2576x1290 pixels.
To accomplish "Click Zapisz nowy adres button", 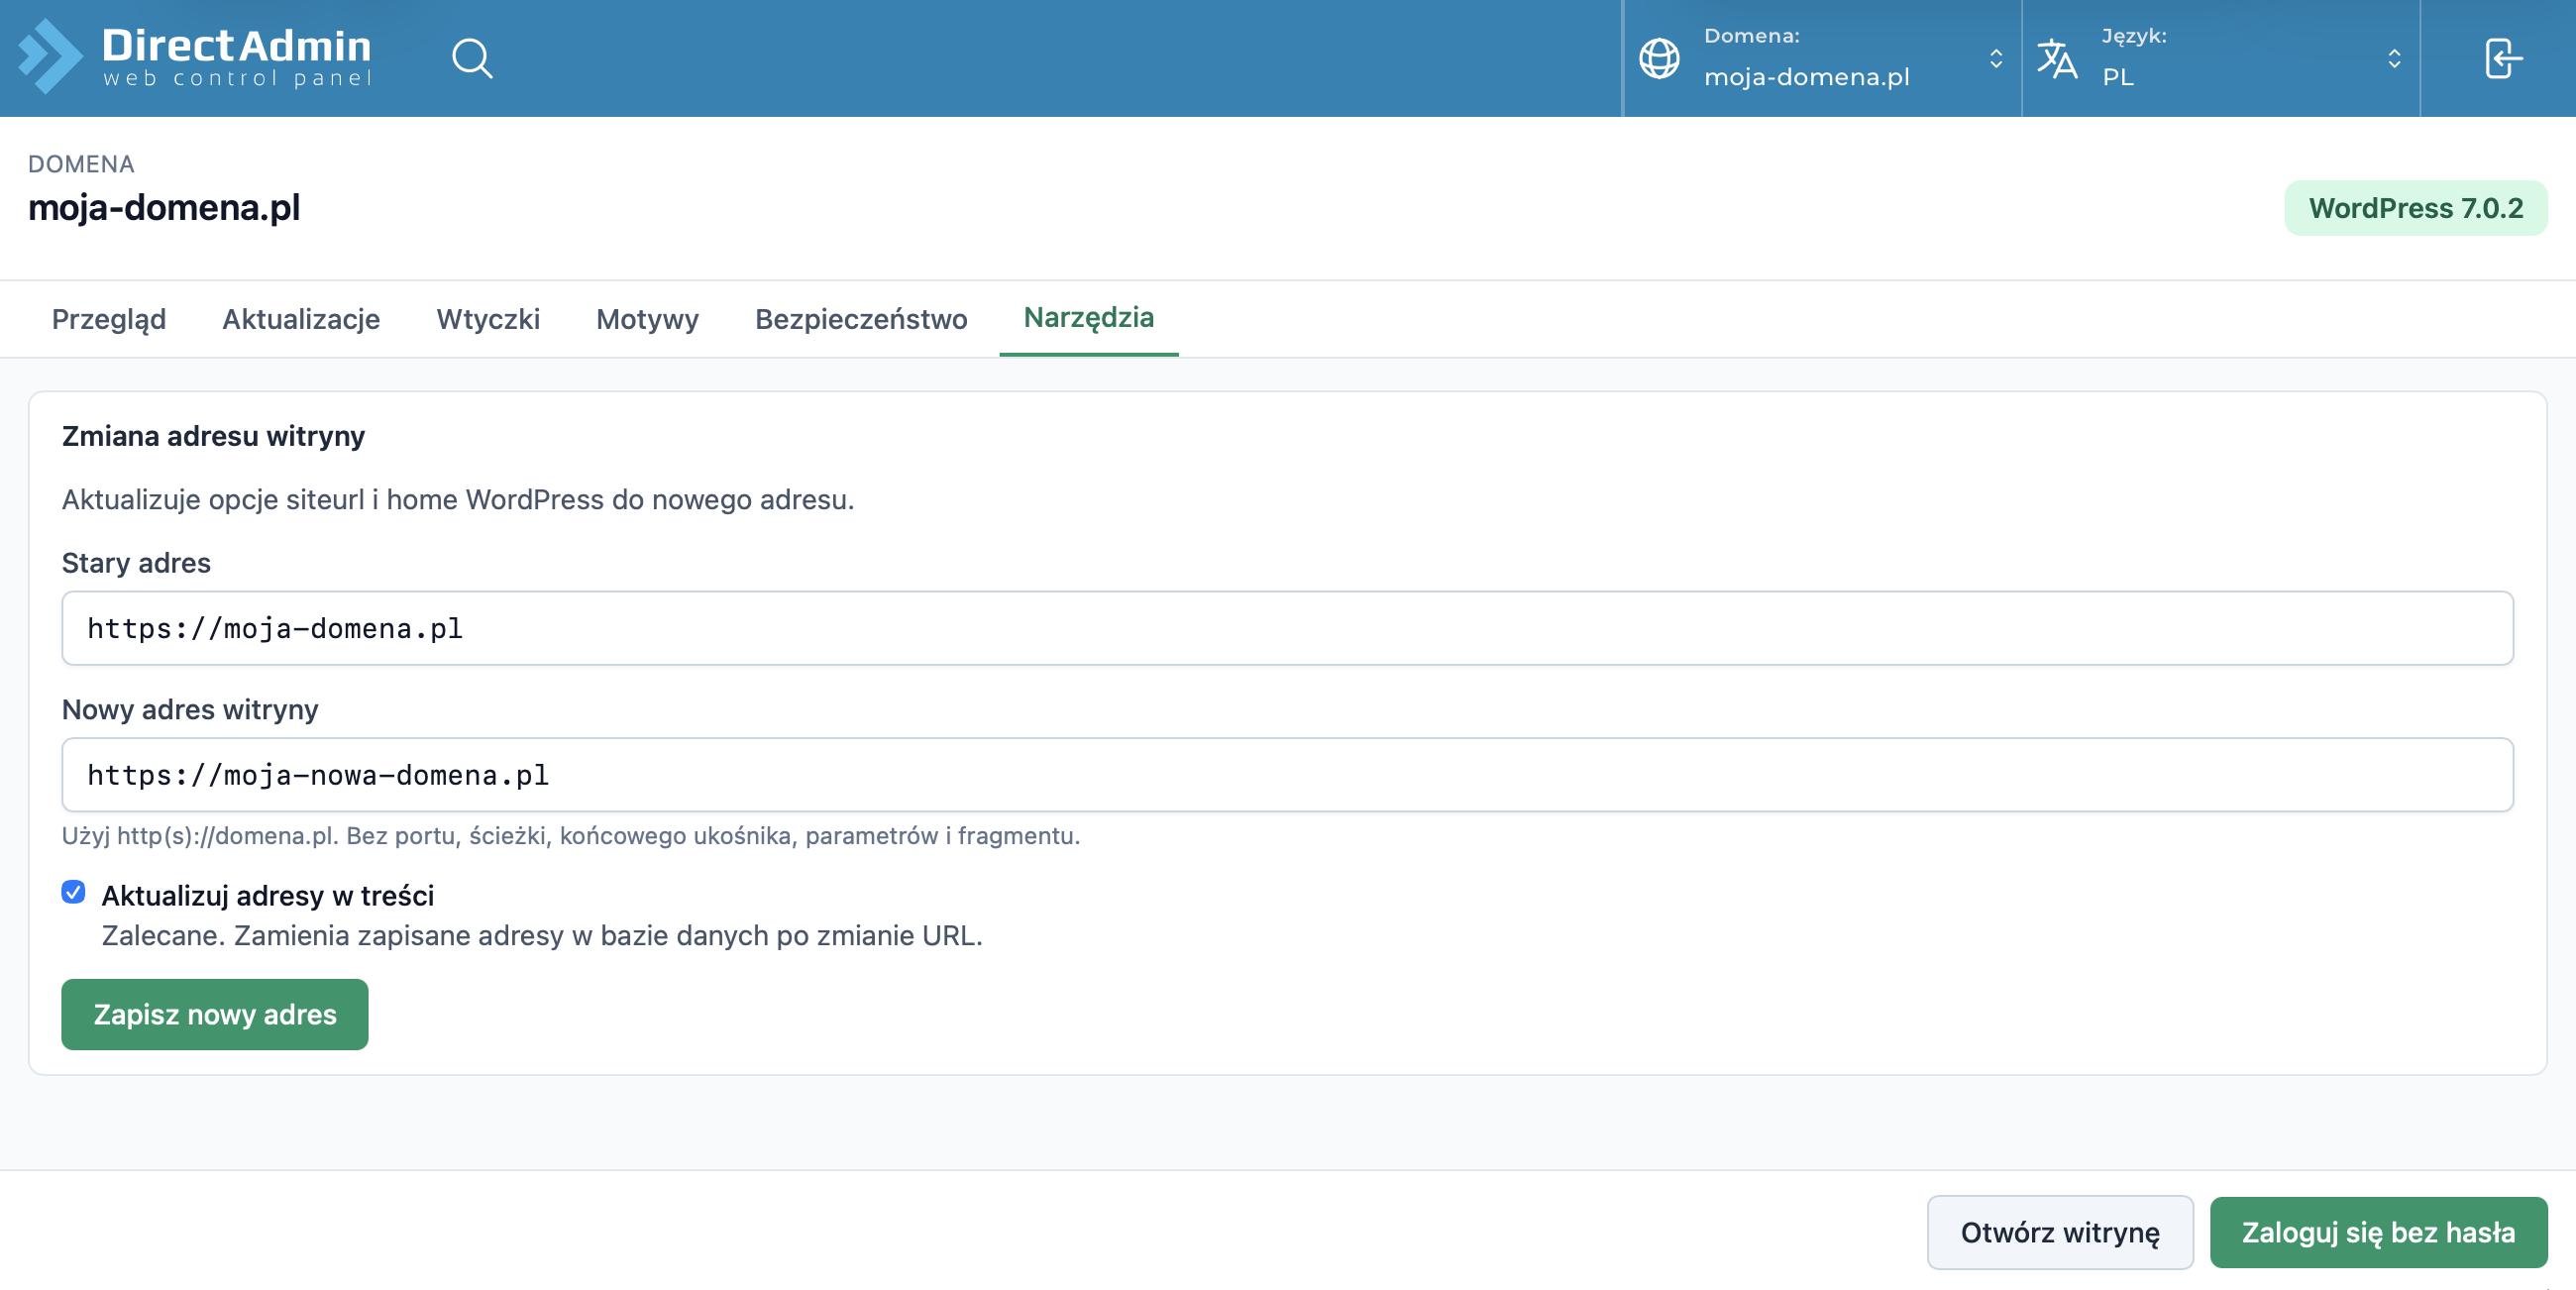I will 215,1015.
